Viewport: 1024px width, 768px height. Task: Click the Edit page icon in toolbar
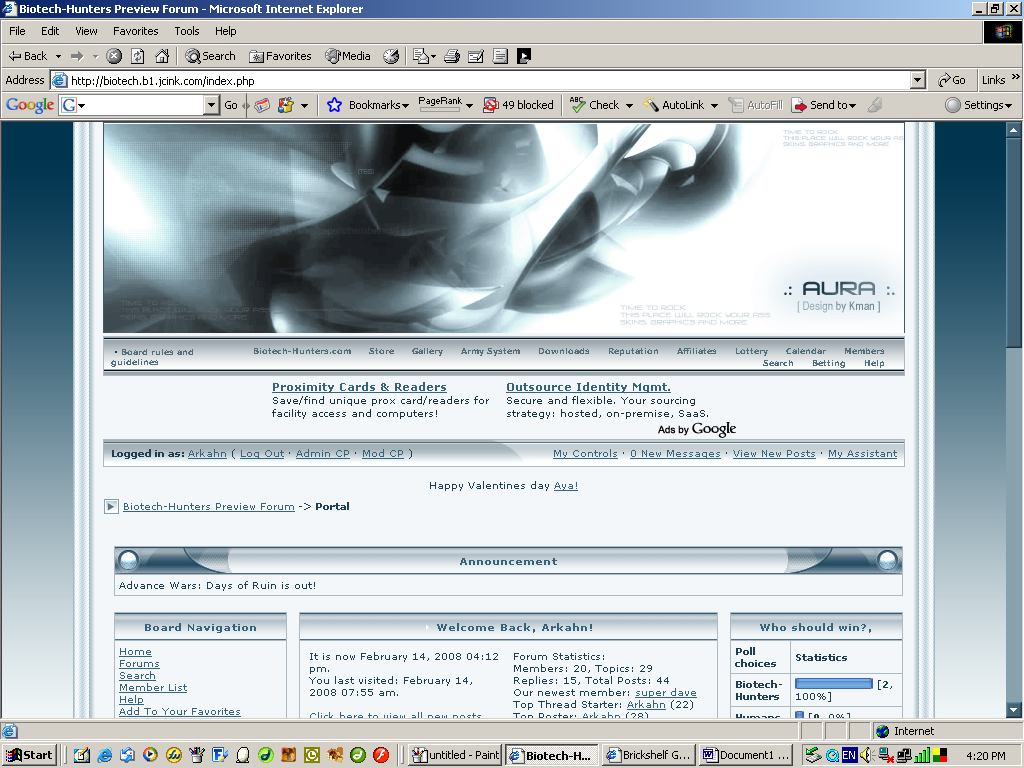point(476,56)
